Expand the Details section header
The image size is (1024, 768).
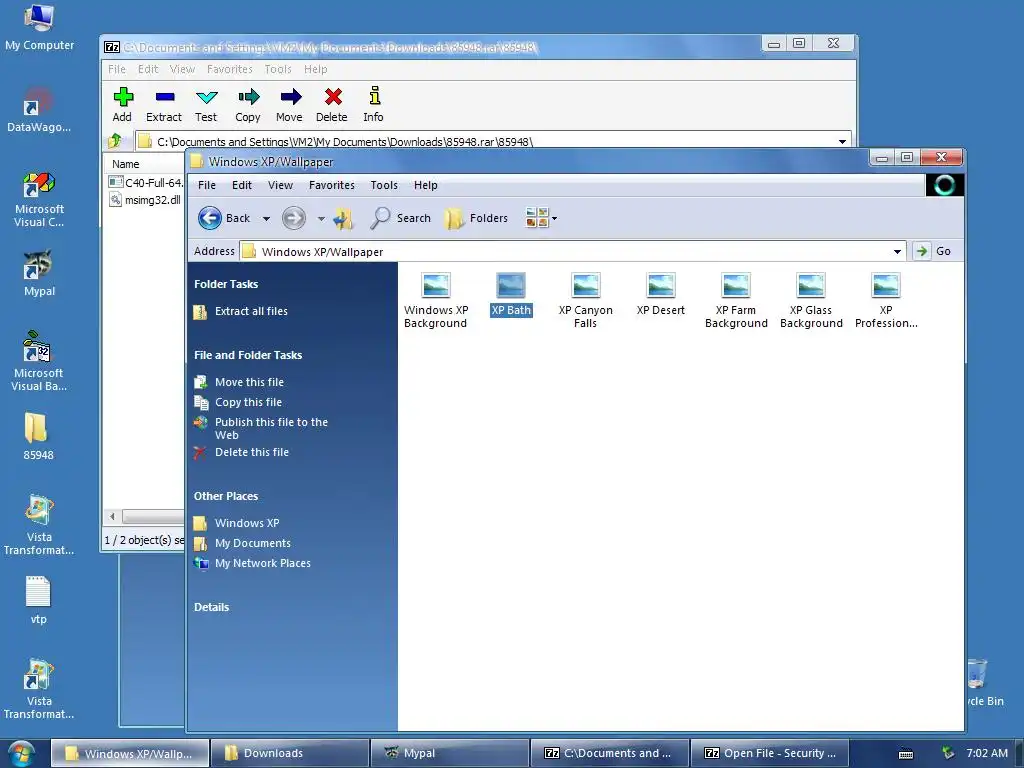(x=212, y=607)
